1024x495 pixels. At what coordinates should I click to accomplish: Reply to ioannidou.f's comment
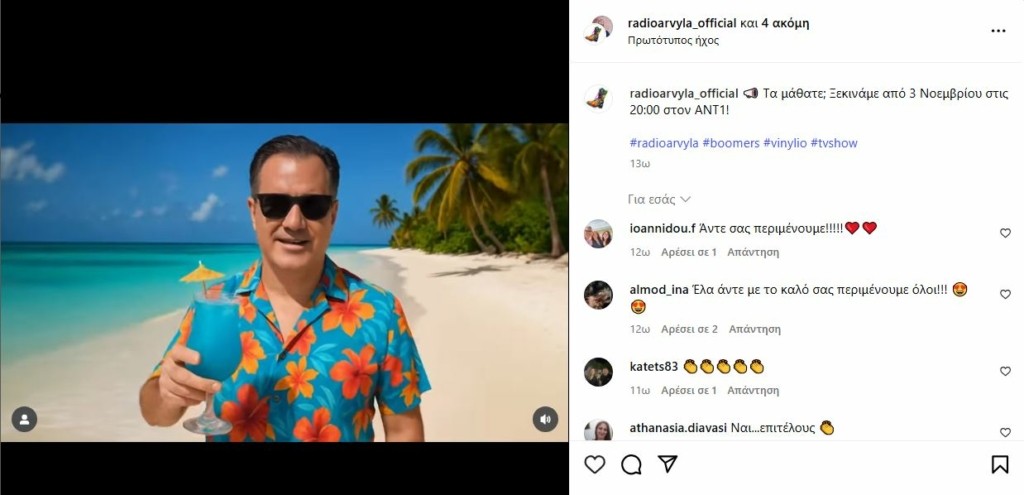point(752,252)
